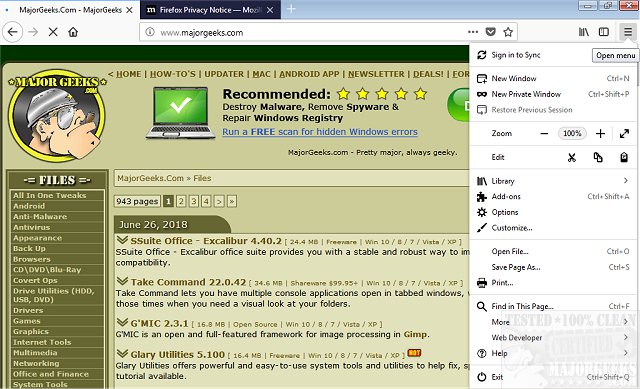Switch to Firefox Privacy Notice tab

[210, 10]
